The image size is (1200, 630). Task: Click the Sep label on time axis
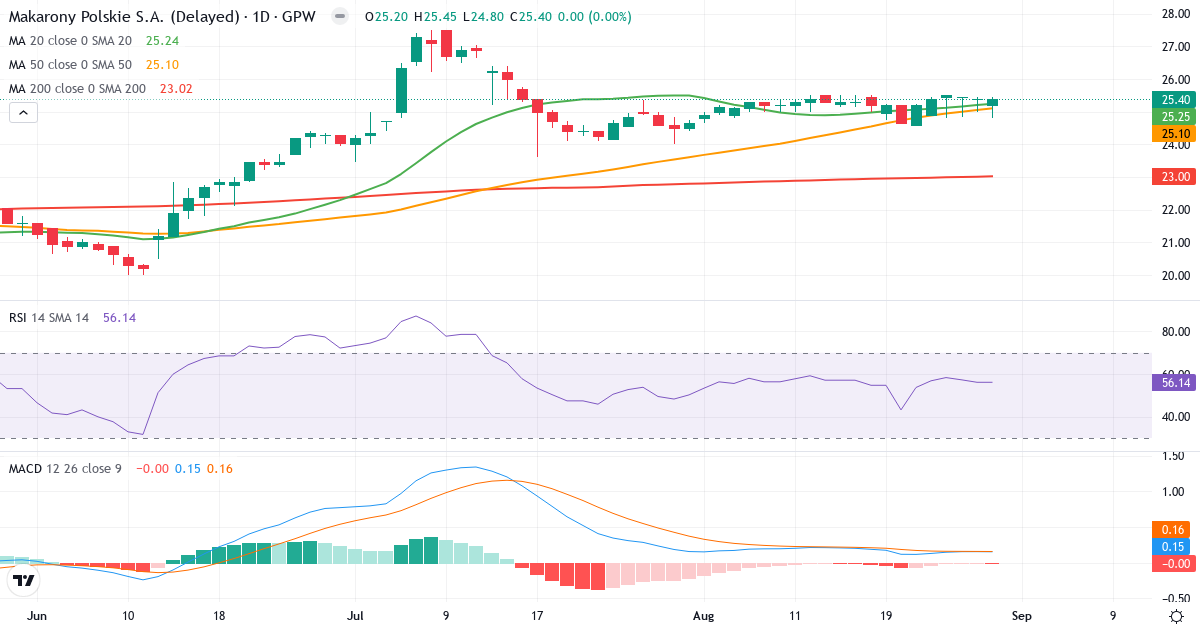point(1022,616)
